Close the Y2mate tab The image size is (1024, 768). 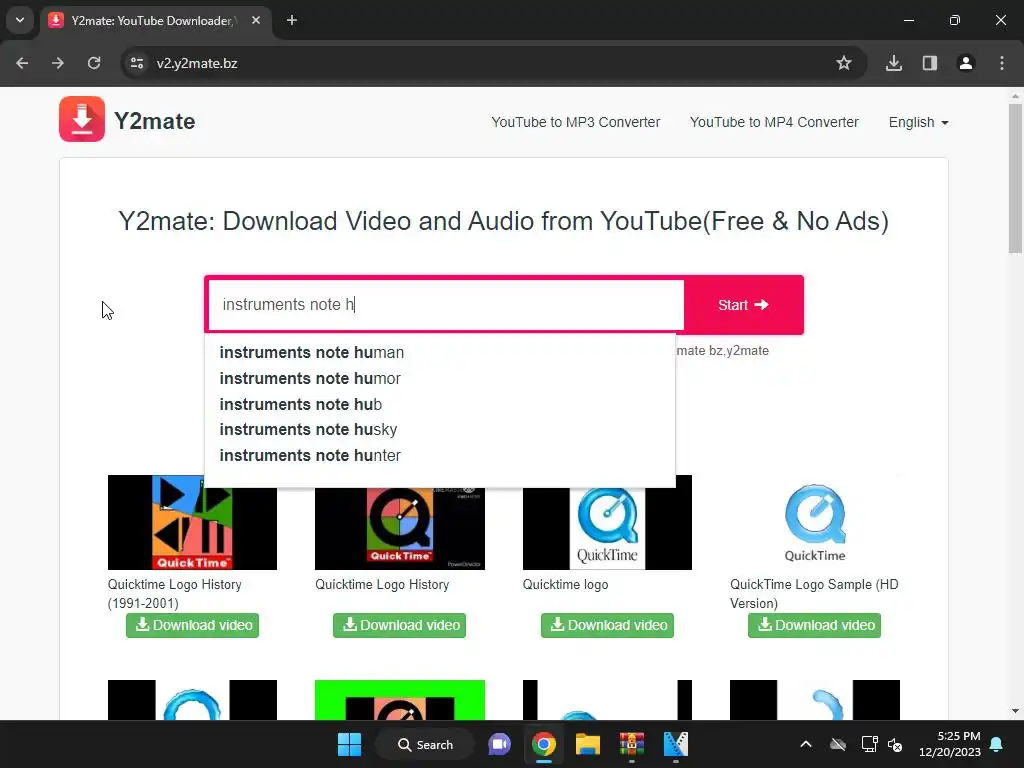256,20
